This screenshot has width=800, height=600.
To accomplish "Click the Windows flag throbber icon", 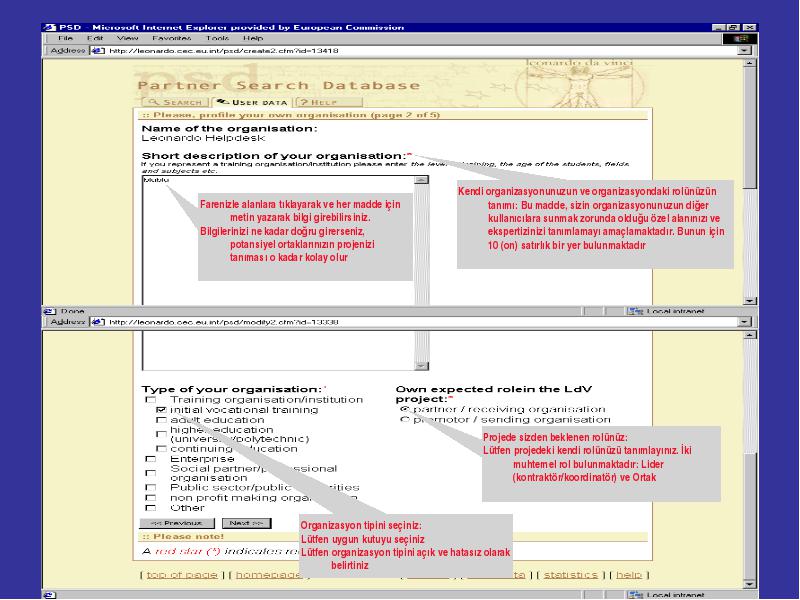I will coord(740,38).
